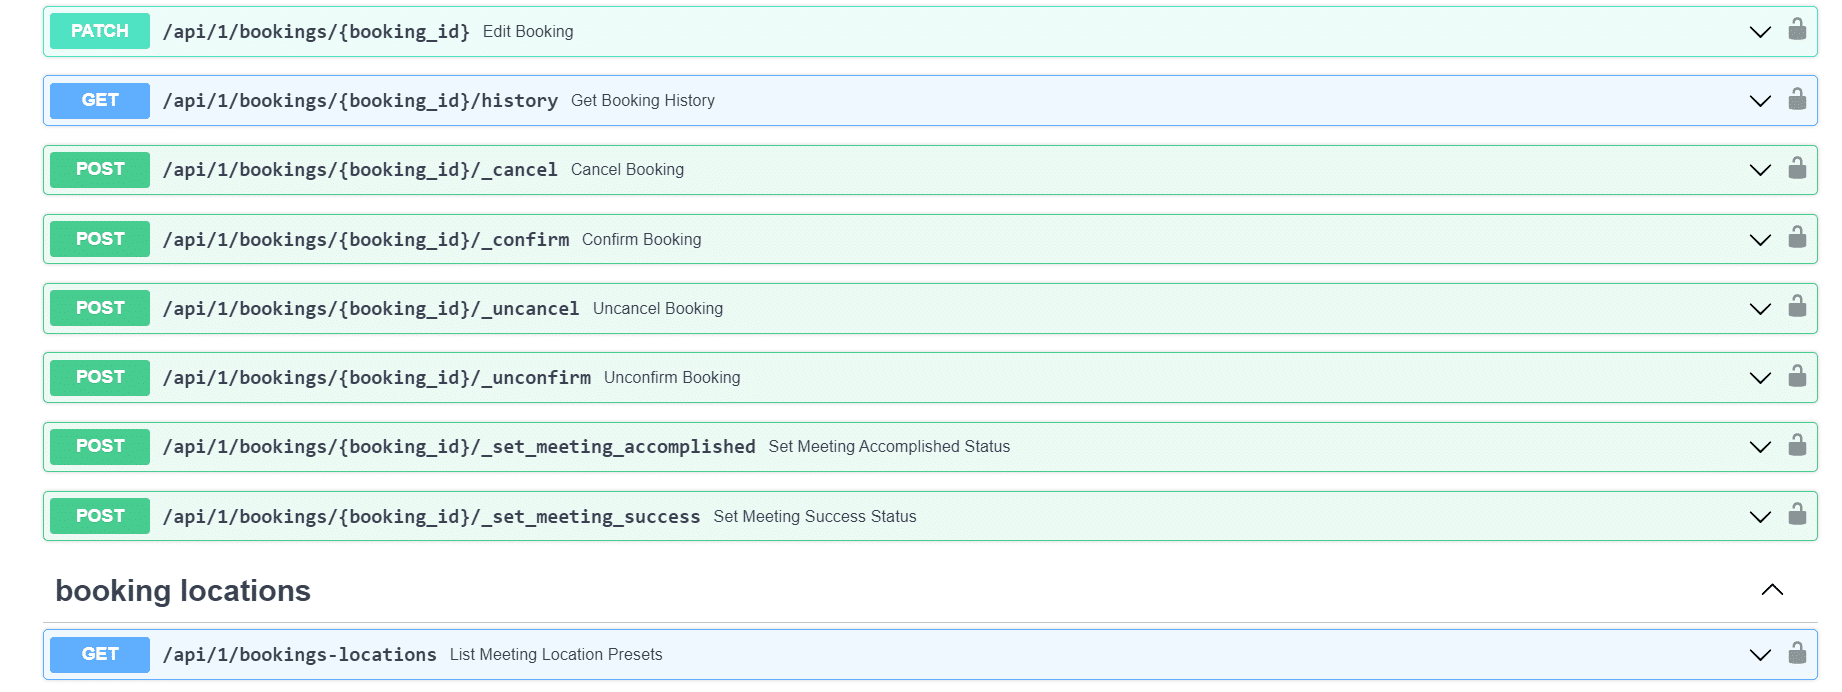The height and width of the screenshot is (692, 1842).
Task: Expand Set Meeting Success Status chevron
Action: coord(1760,517)
